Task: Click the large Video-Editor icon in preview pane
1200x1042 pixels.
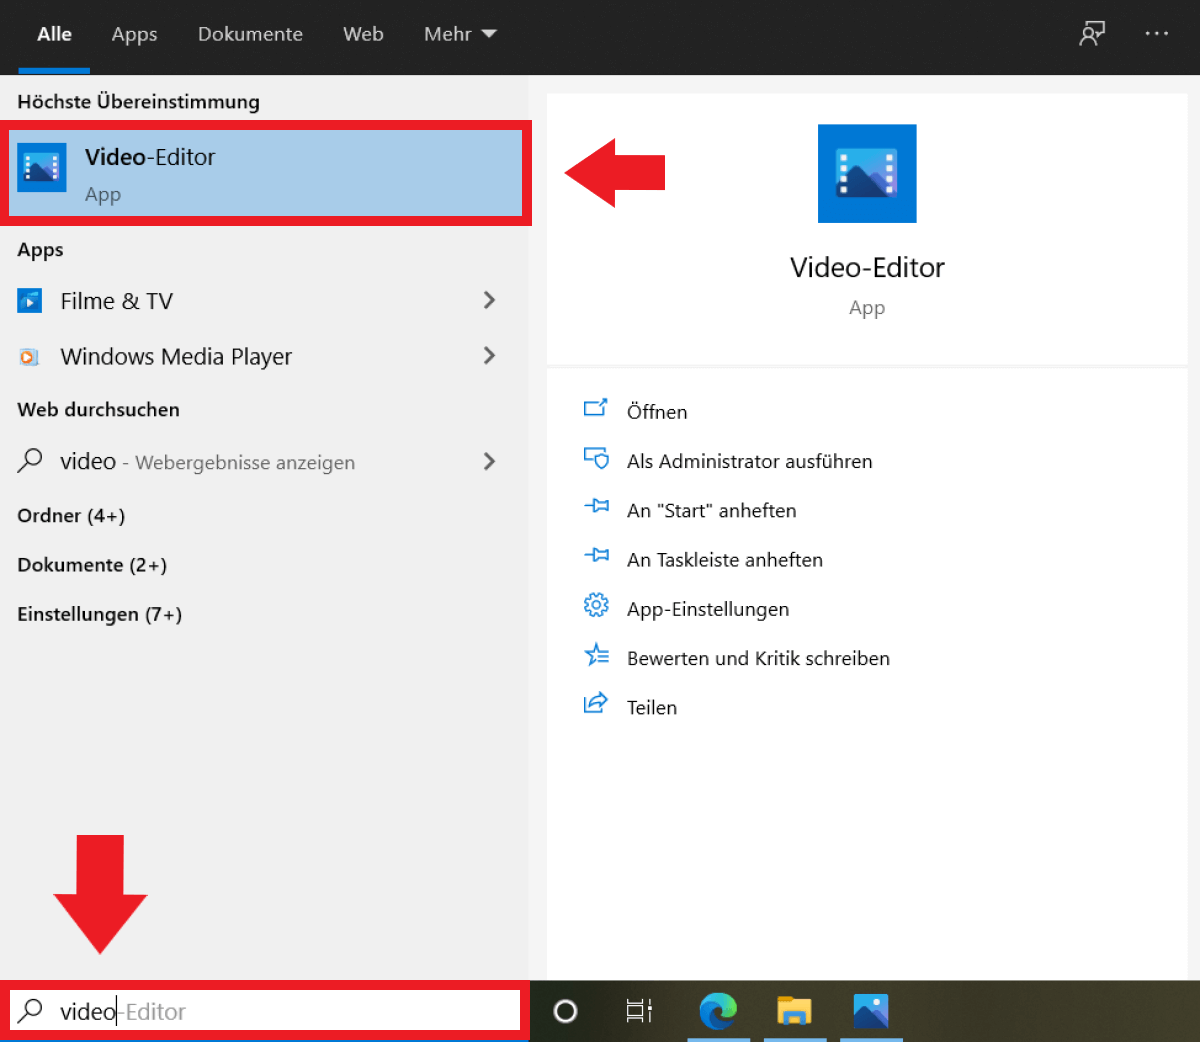Action: [867, 173]
